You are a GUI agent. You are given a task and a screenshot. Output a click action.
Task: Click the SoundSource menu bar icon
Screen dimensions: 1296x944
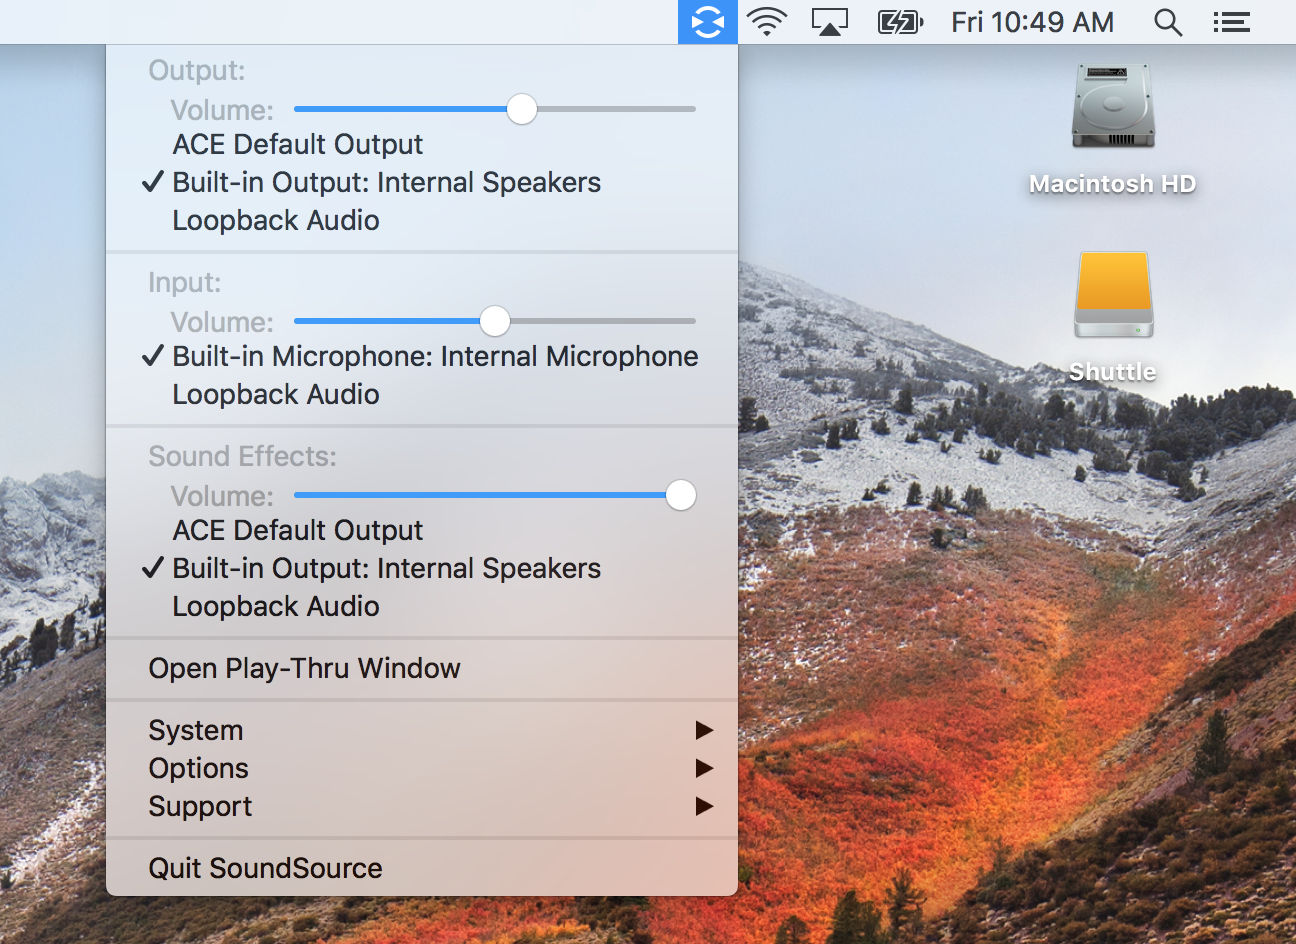click(708, 22)
